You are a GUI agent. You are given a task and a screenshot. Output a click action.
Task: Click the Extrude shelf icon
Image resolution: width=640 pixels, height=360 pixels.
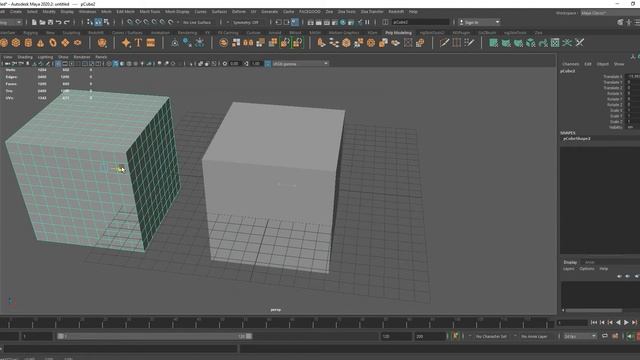click(322, 42)
